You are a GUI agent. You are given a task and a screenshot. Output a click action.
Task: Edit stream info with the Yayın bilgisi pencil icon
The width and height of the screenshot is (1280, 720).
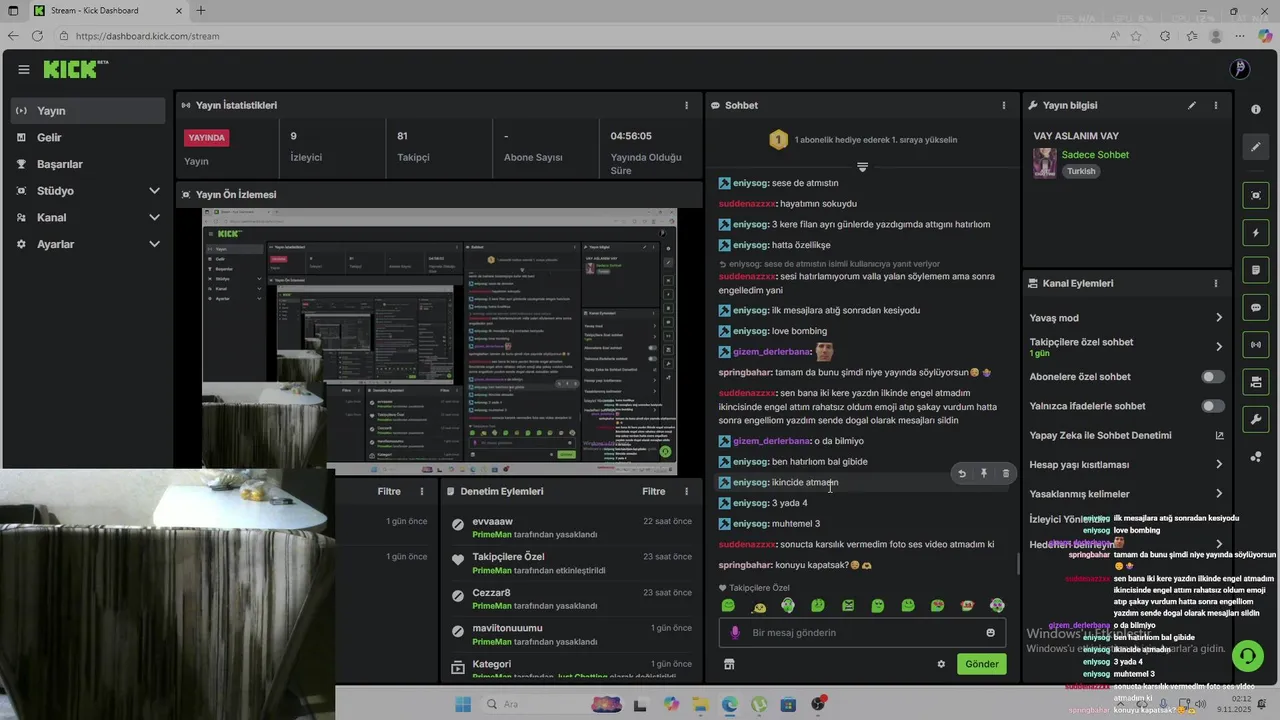[1191, 105]
